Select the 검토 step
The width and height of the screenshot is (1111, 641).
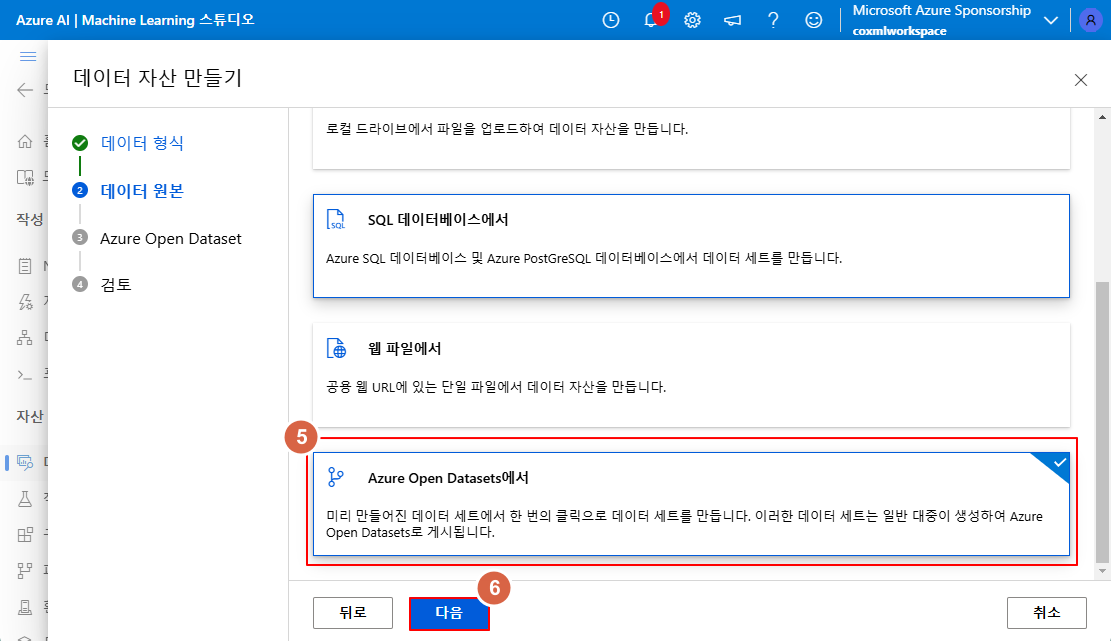tap(115, 284)
